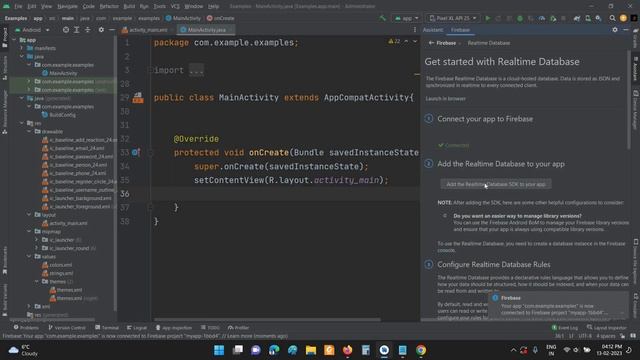
Task: Click Launch in browser link
Action: coord(445,99)
